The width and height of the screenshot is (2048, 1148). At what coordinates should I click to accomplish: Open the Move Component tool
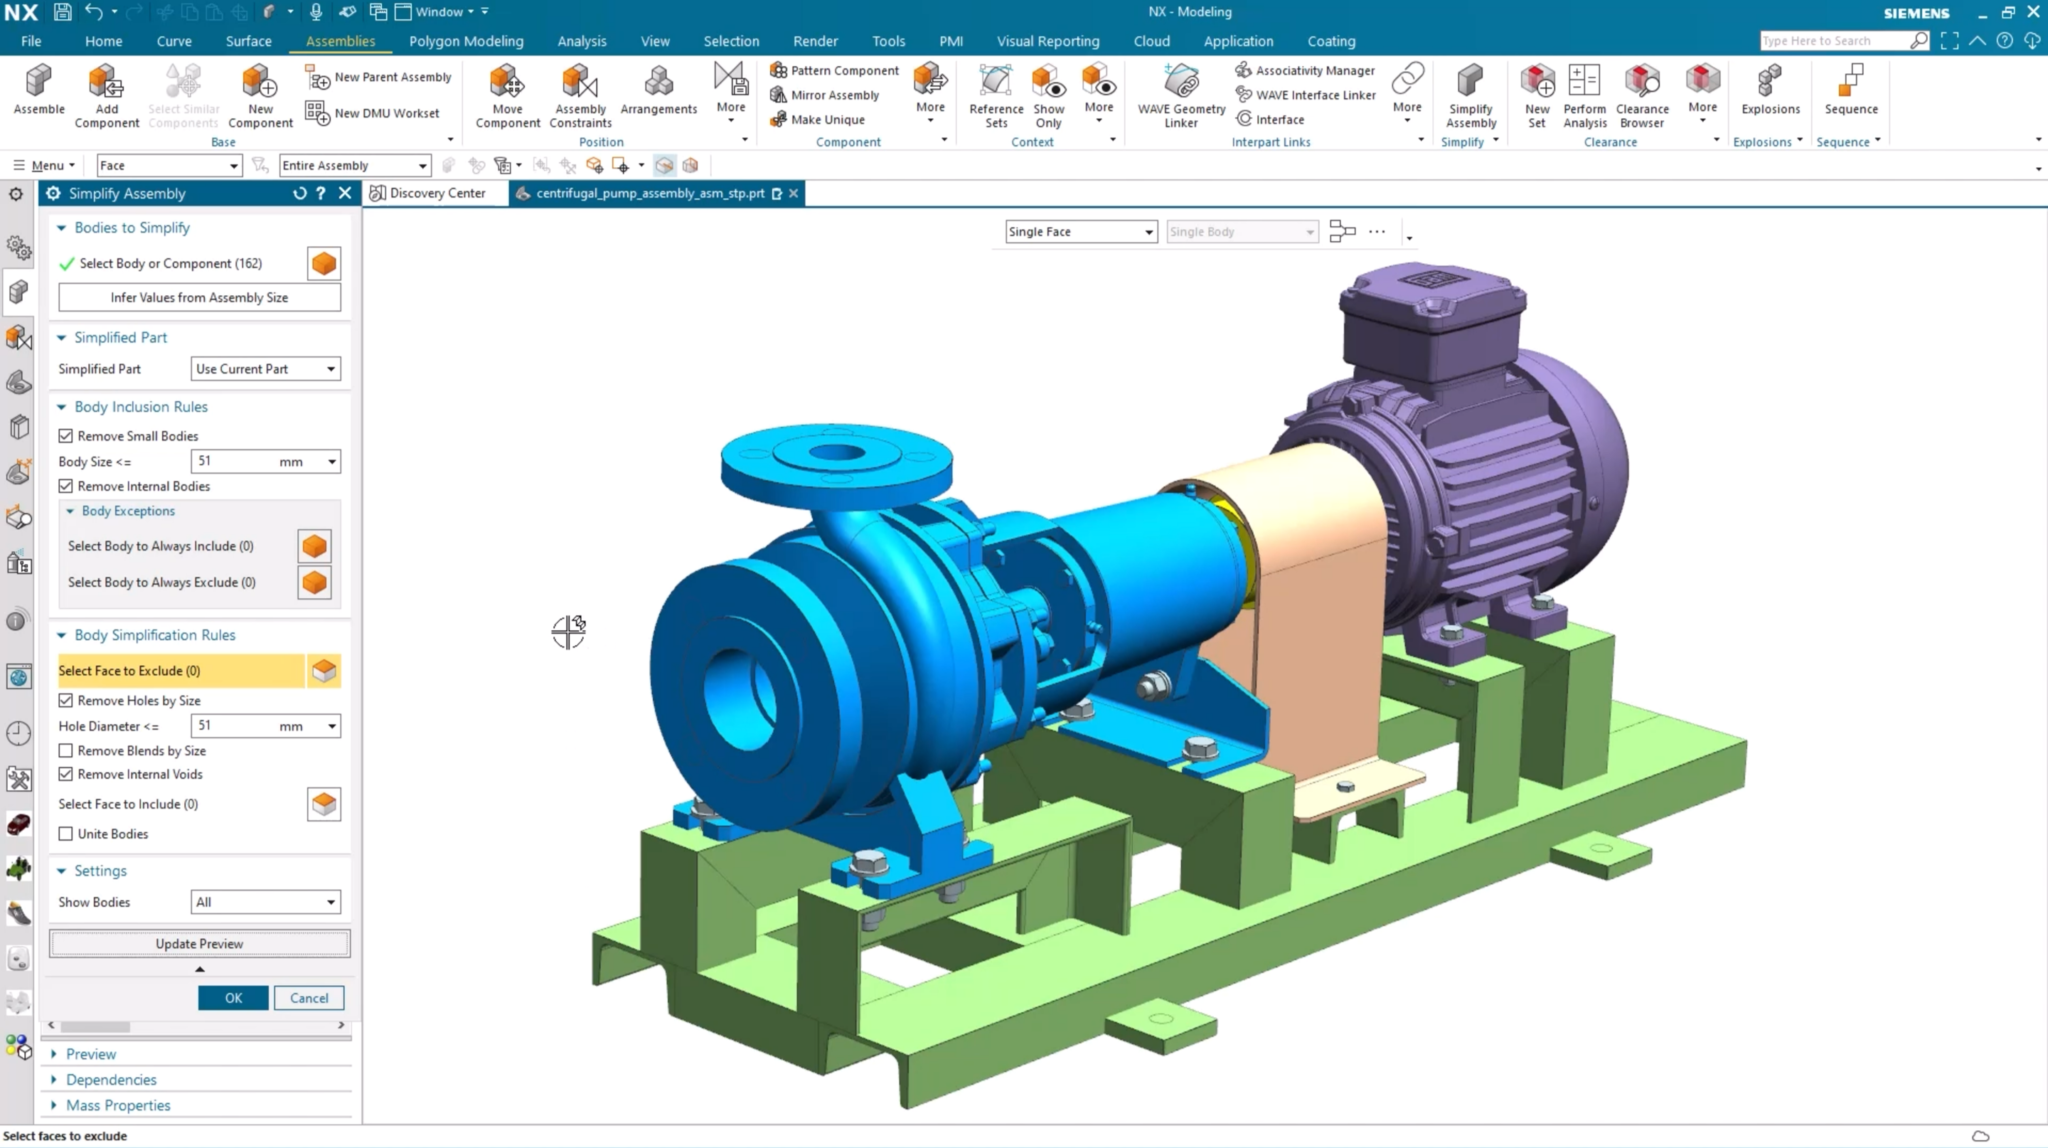[x=507, y=94]
